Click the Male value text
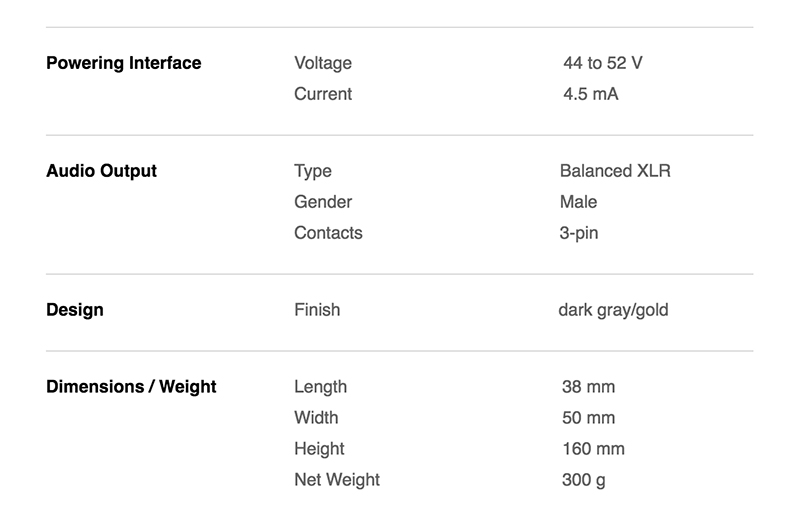 click(578, 202)
